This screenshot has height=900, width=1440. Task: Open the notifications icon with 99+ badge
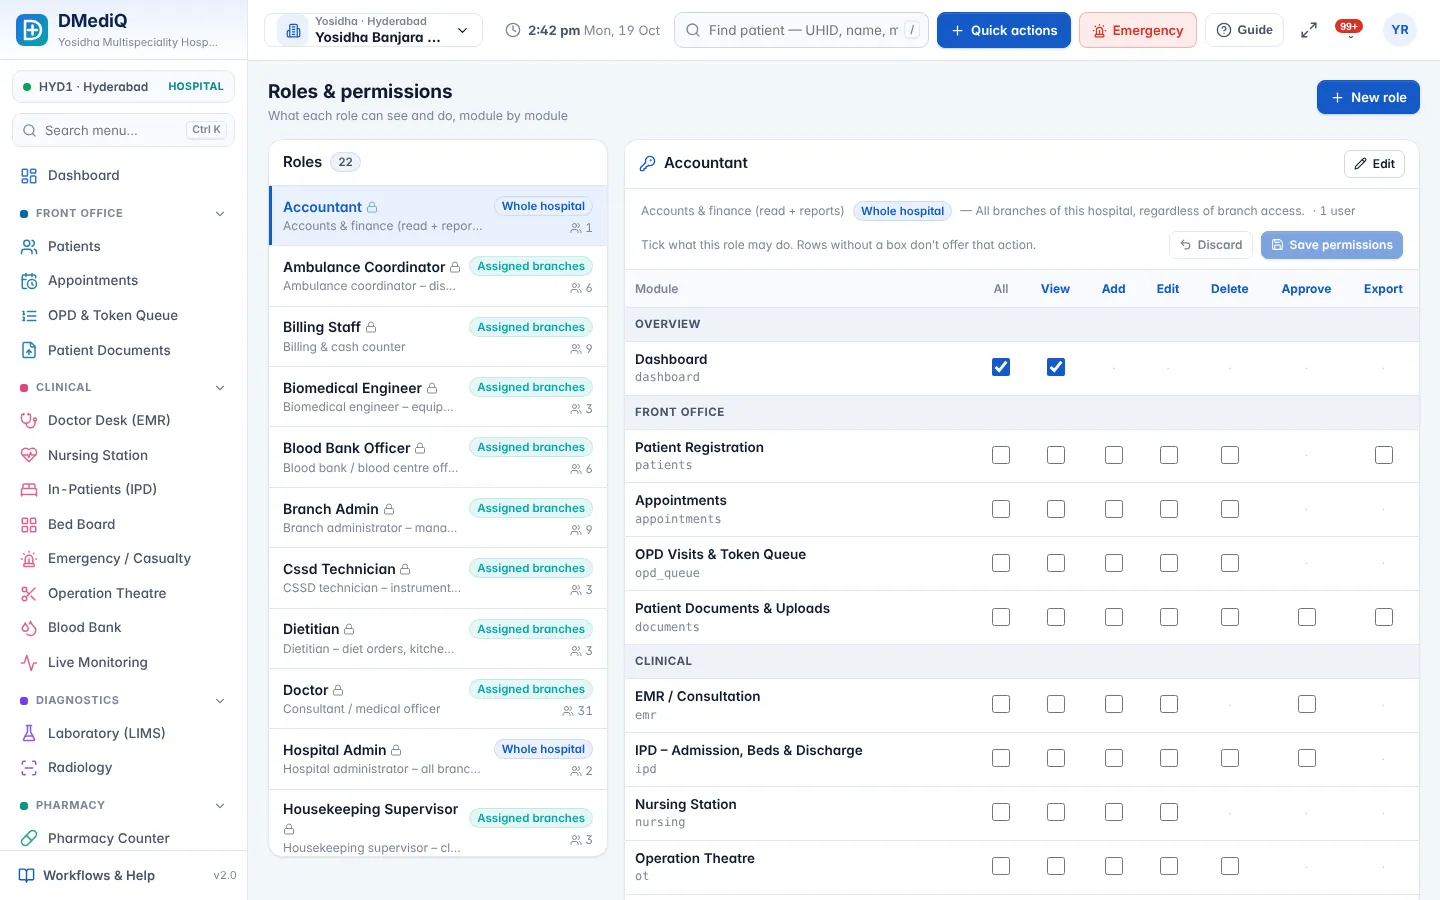pyautogui.click(x=1349, y=30)
